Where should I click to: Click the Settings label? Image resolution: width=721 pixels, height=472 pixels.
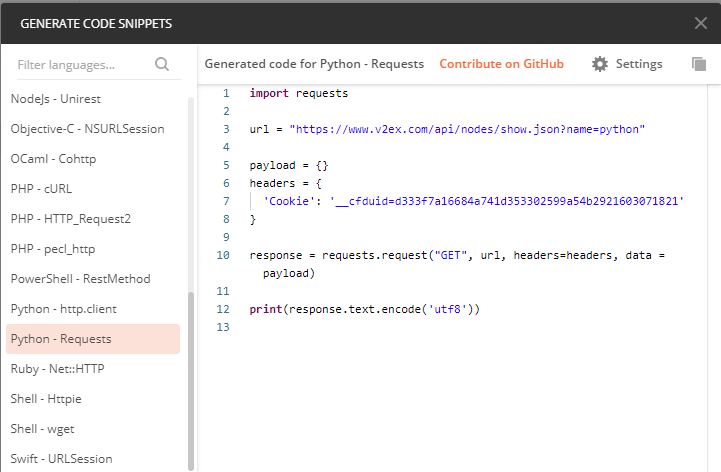pyautogui.click(x=639, y=64)
